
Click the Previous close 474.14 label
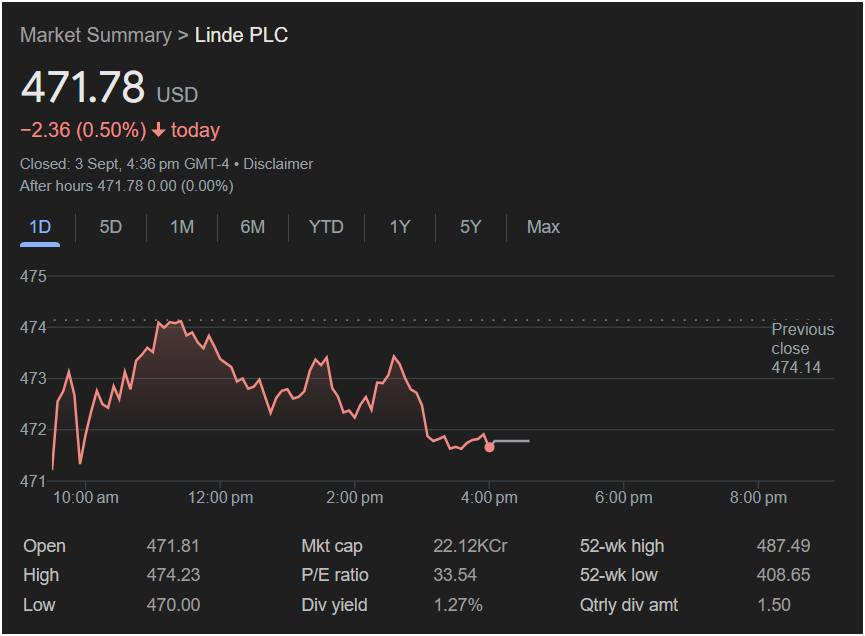point(802,348)
